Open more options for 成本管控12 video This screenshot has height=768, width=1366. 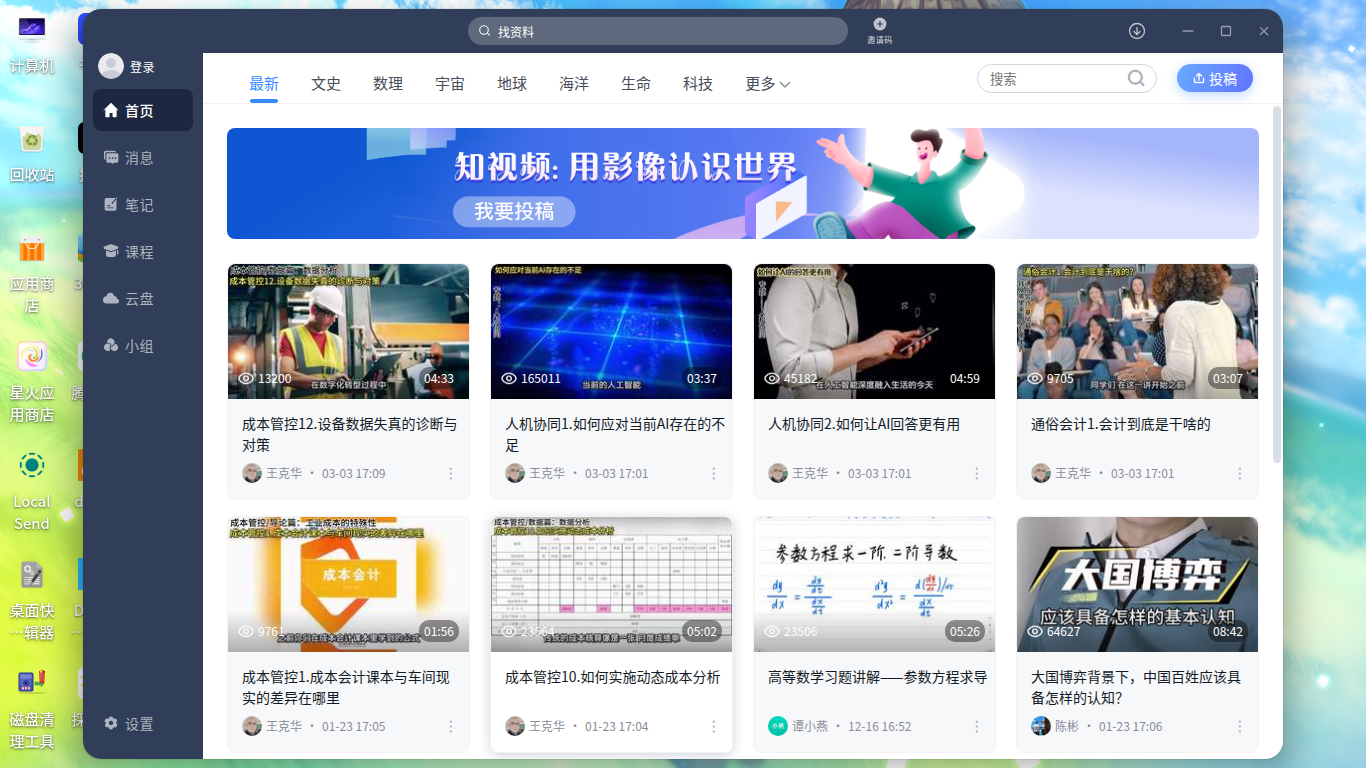click(451, 473)
